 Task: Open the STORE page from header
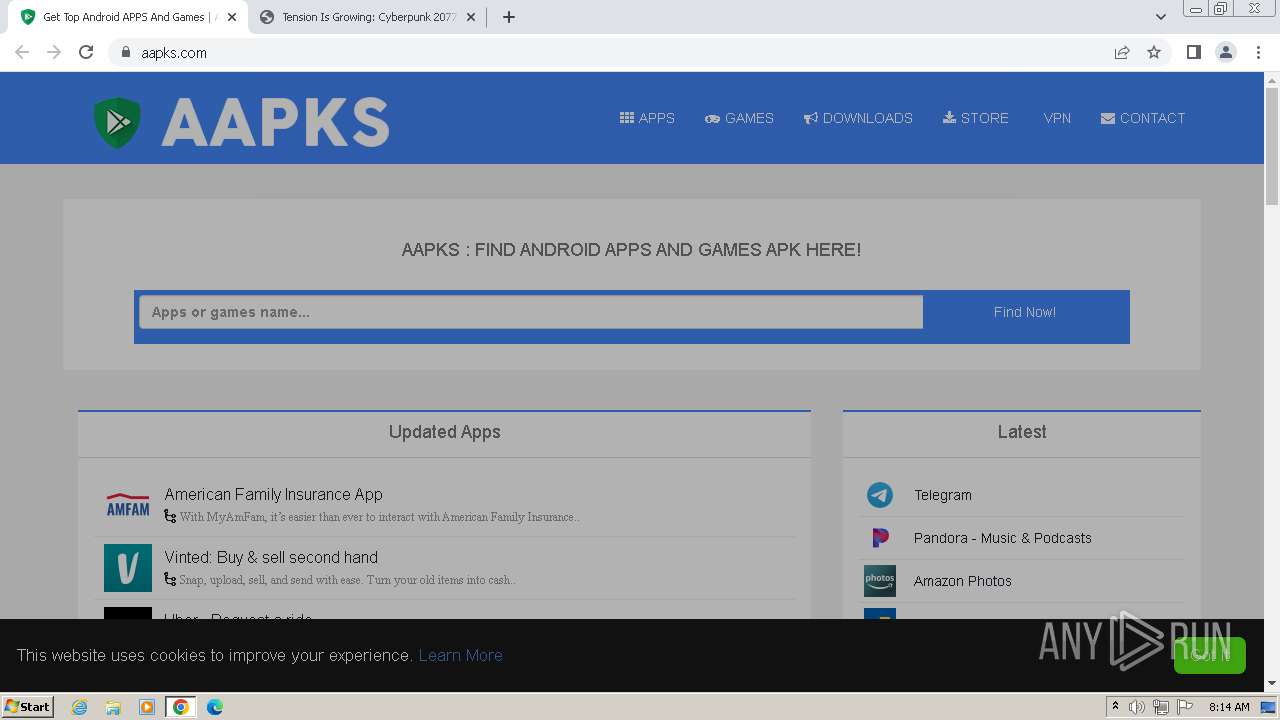click(x=976, y=118)
